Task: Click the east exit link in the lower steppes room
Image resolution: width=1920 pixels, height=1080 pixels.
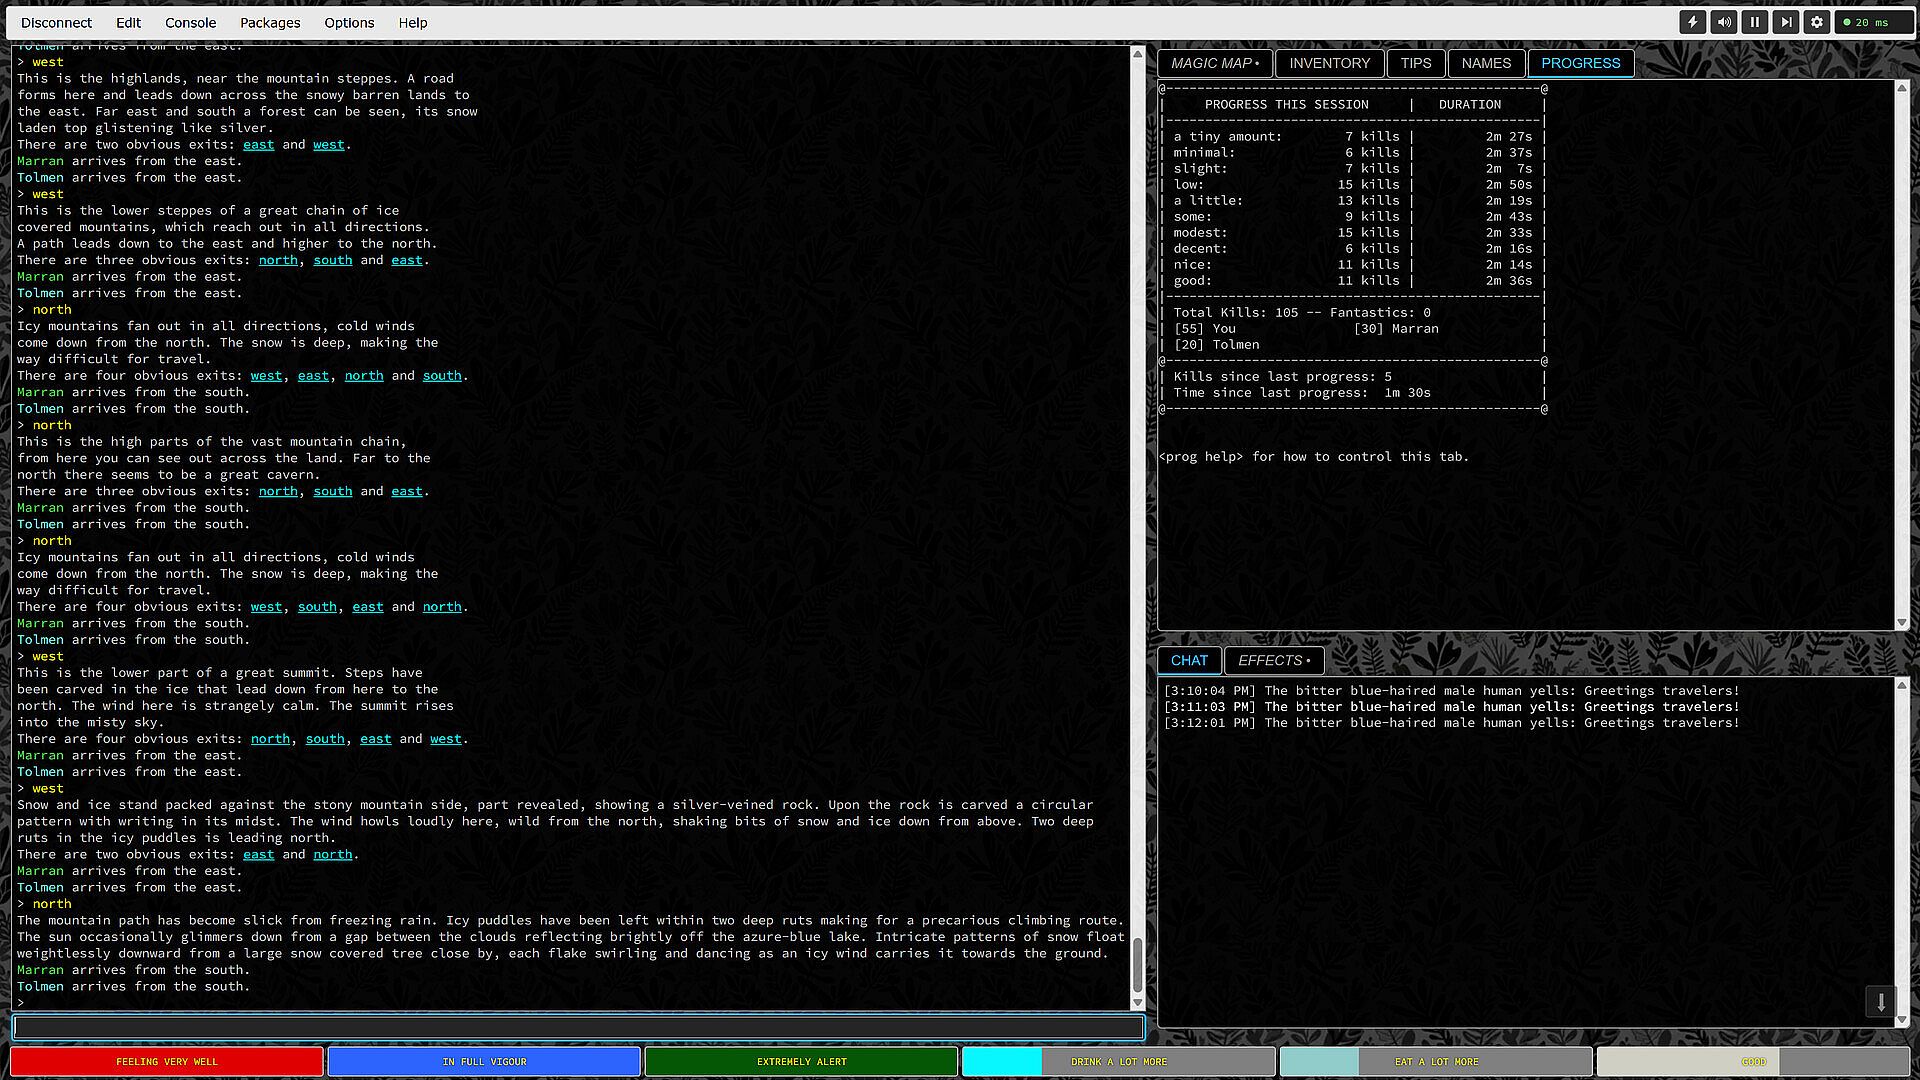Action: click(406, 260)
